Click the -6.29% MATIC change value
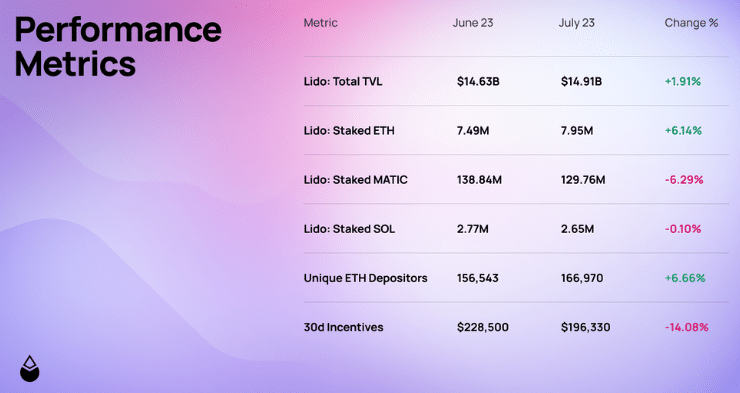Image resolution: width=740 pixels, height=393 pixels. [x=684, y=180]
